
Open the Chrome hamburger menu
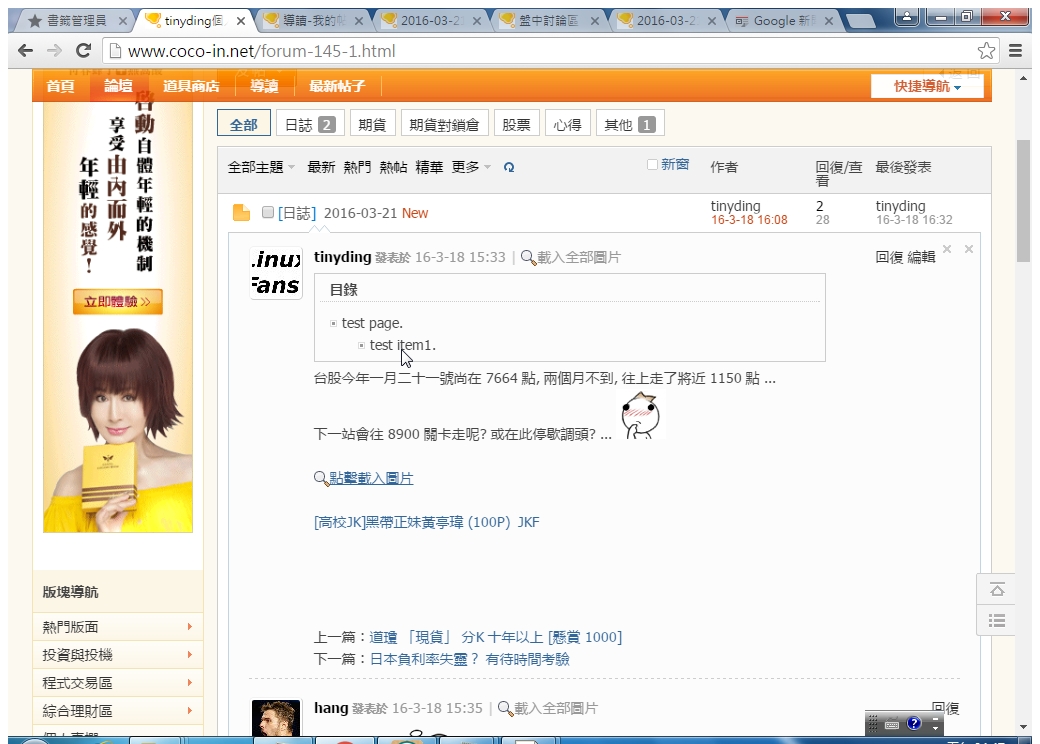[x=1015, y=50]
